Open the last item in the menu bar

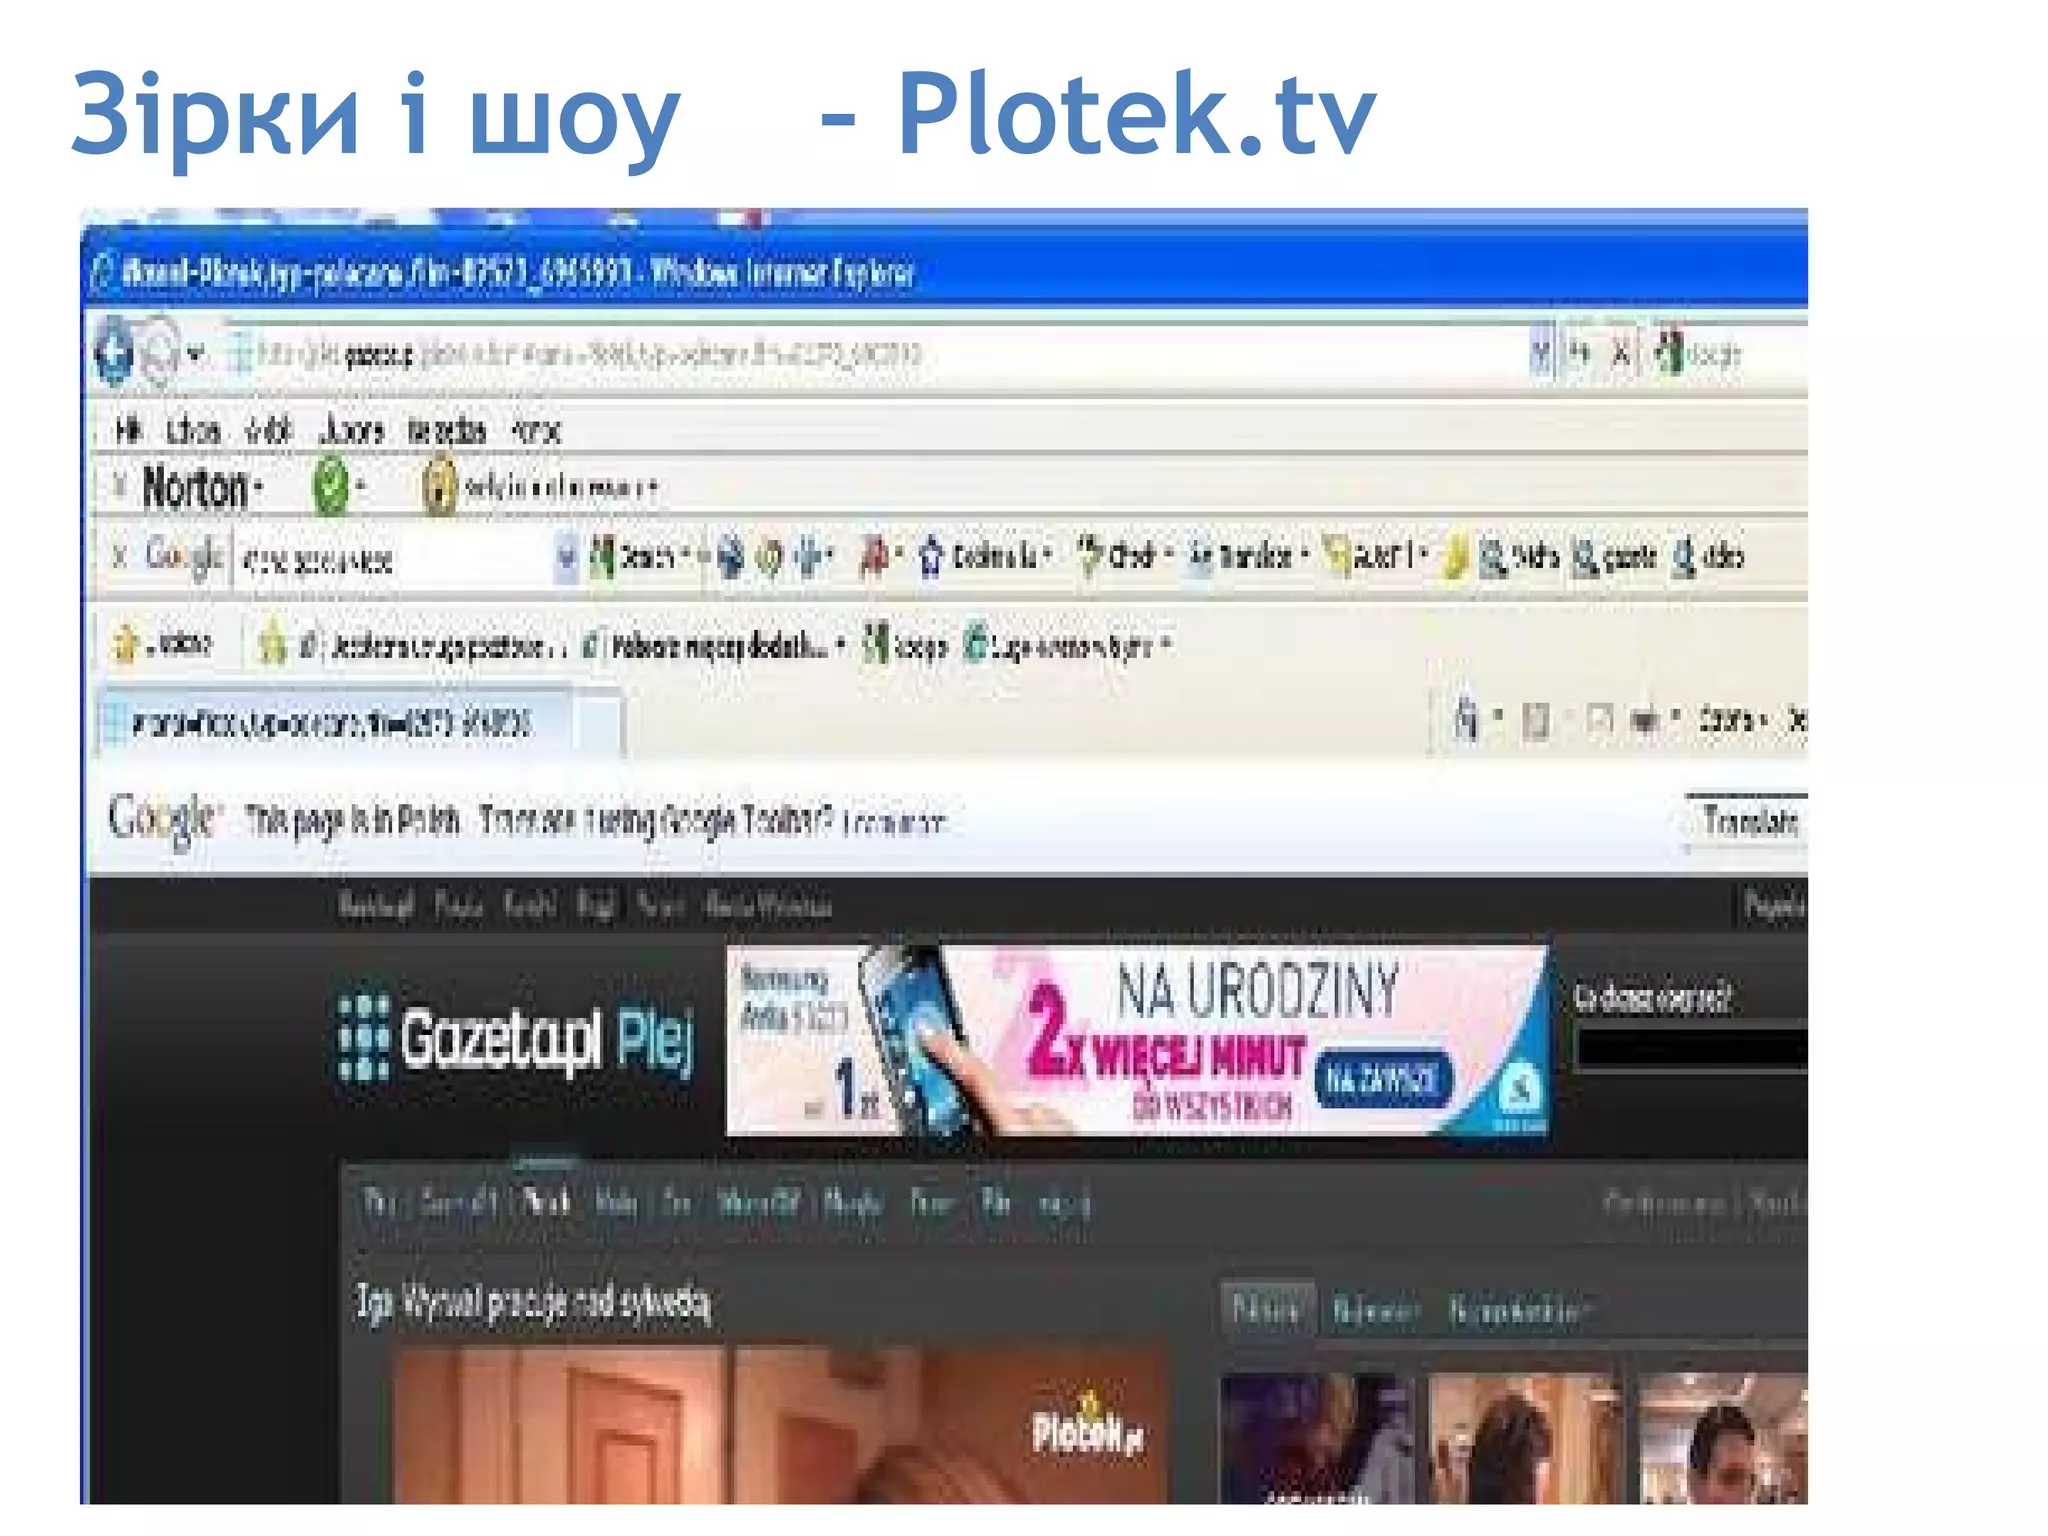pyautogui.click(x=536, y=430)
